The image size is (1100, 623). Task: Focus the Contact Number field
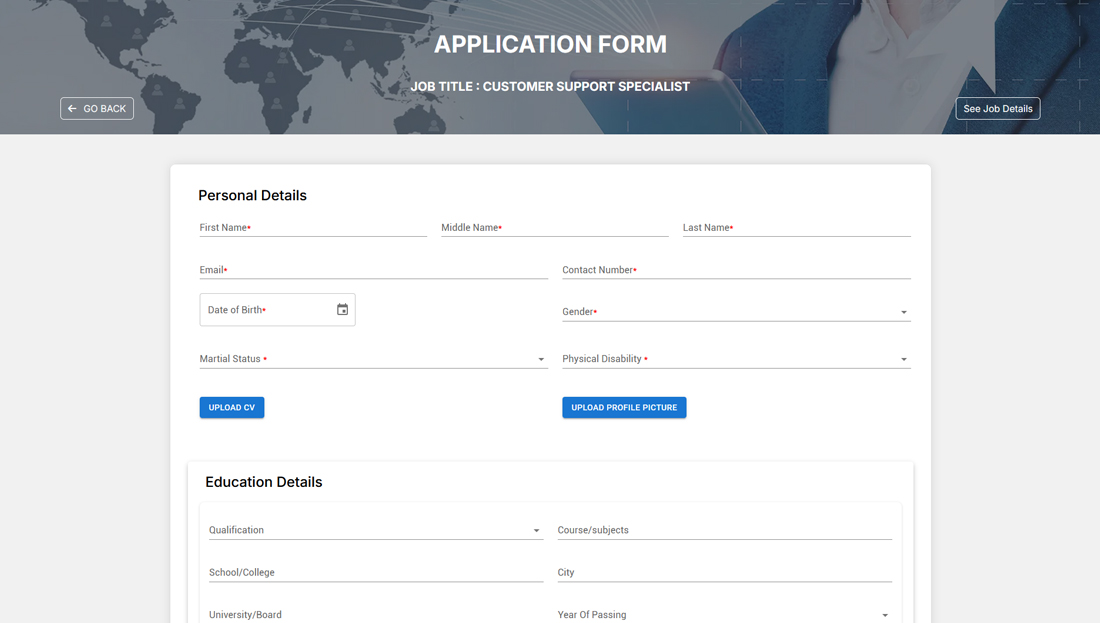(736, 270)
